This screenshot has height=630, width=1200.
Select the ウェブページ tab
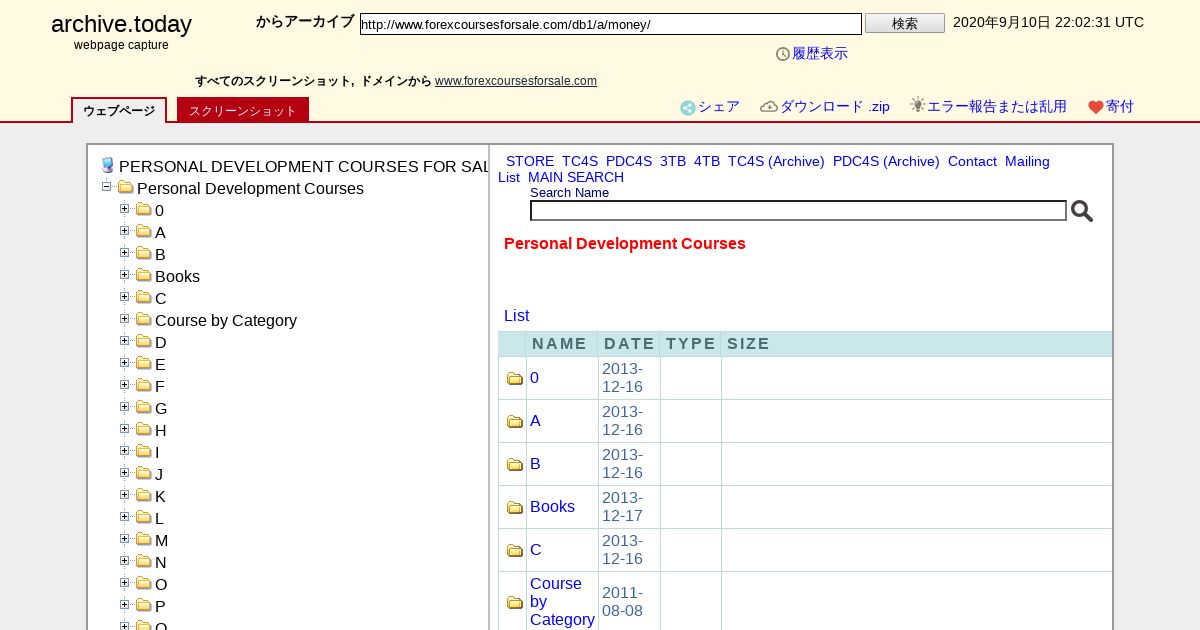pos(119,111)
